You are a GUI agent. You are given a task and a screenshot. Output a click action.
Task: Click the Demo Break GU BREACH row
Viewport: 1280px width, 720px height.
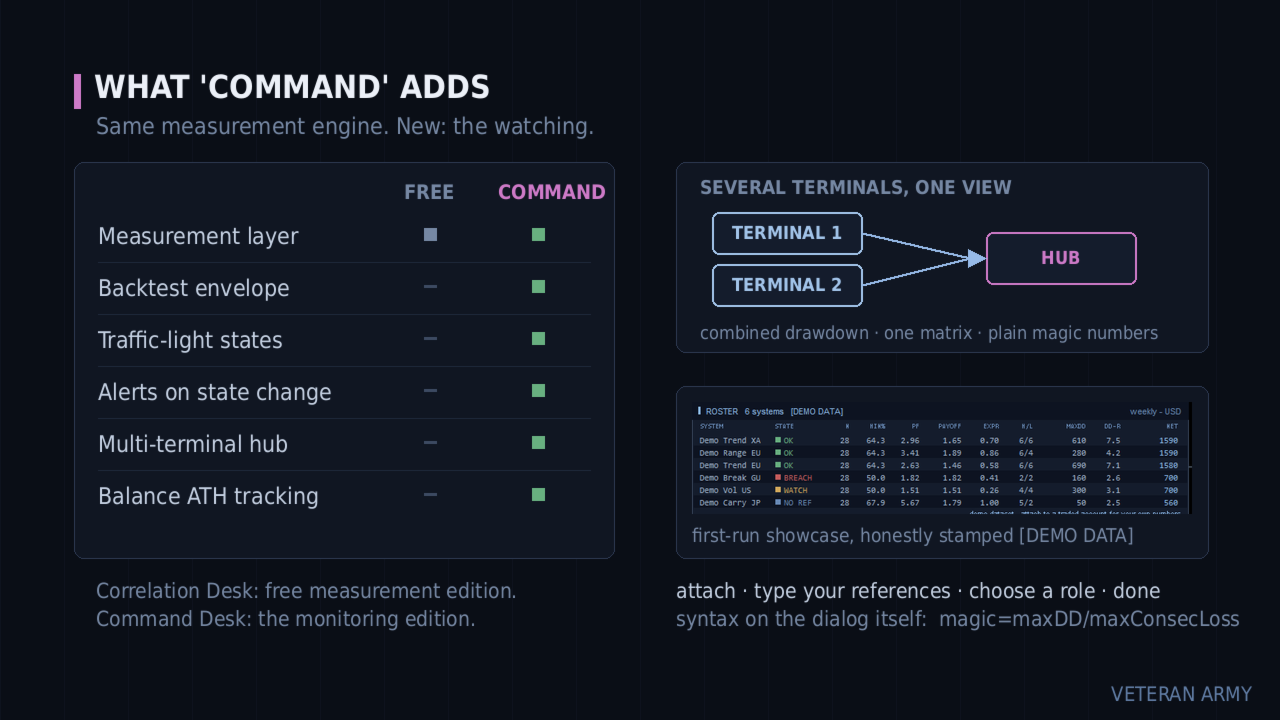coord(939,478)
